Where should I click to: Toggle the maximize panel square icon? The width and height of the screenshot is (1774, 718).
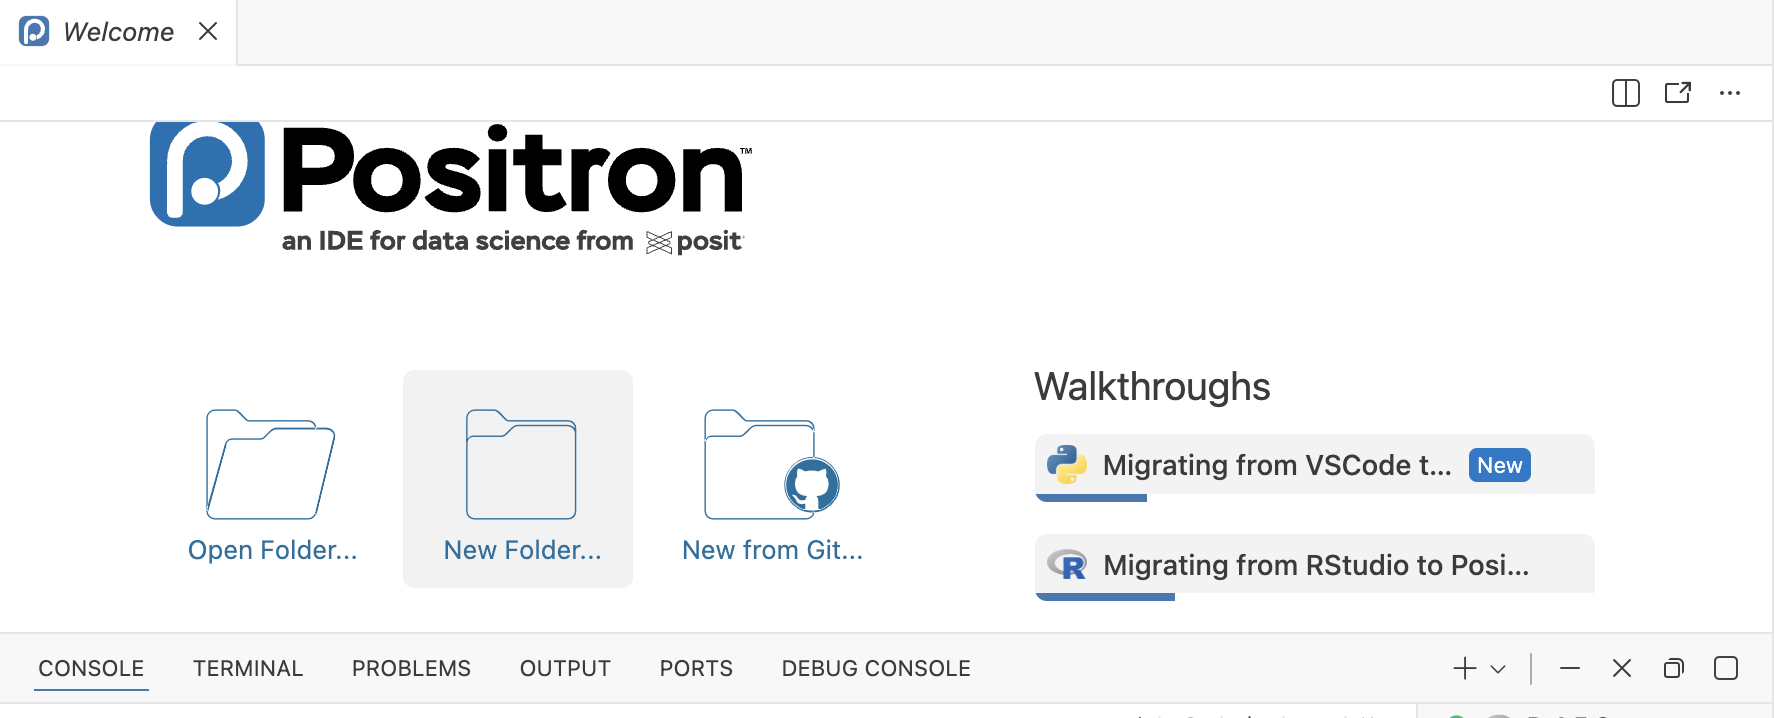[x=1725, y=668]
